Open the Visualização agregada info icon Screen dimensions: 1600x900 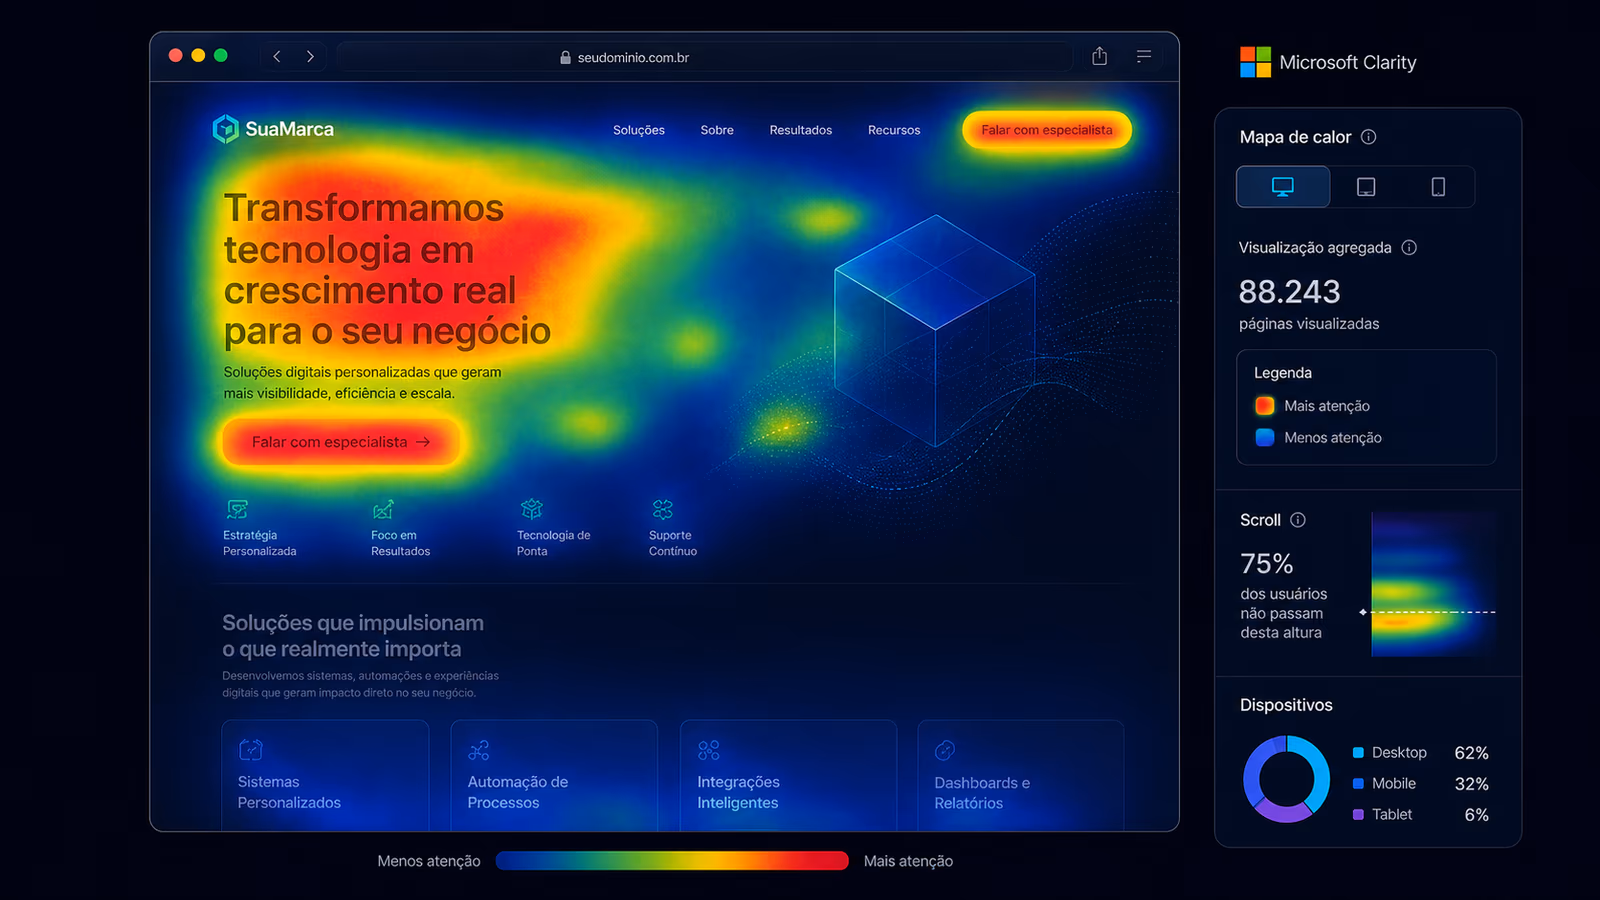click(x=1410, y=247)
